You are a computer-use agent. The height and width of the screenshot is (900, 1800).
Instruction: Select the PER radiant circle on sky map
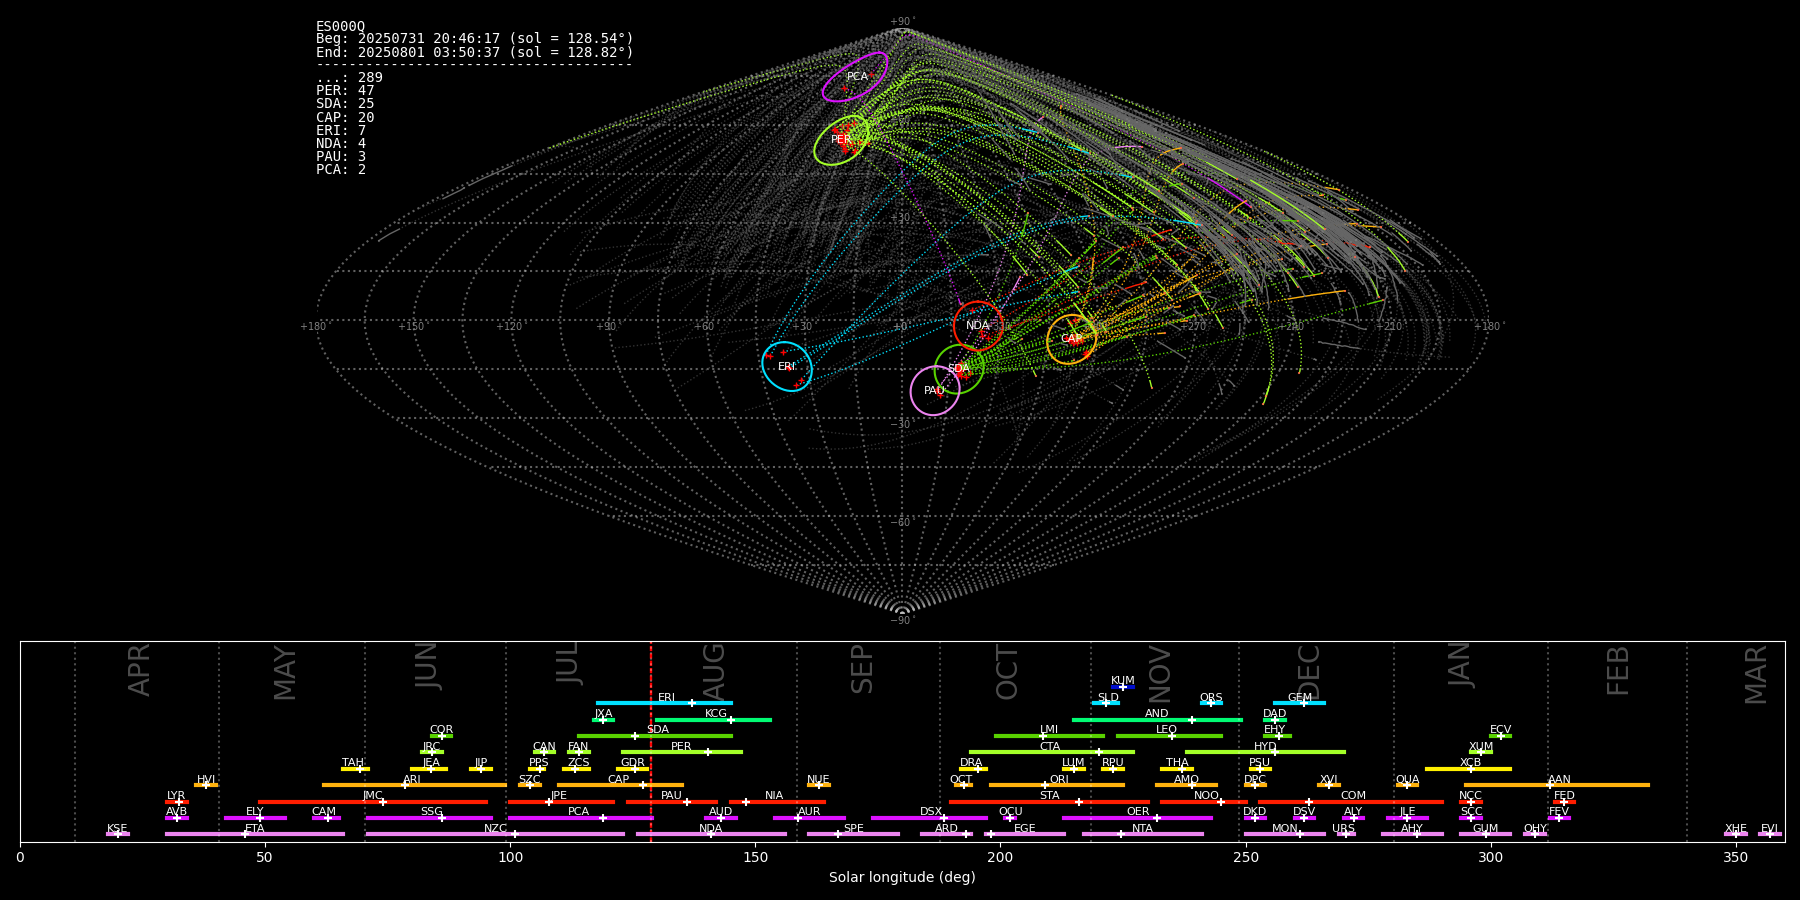point(841,140)
